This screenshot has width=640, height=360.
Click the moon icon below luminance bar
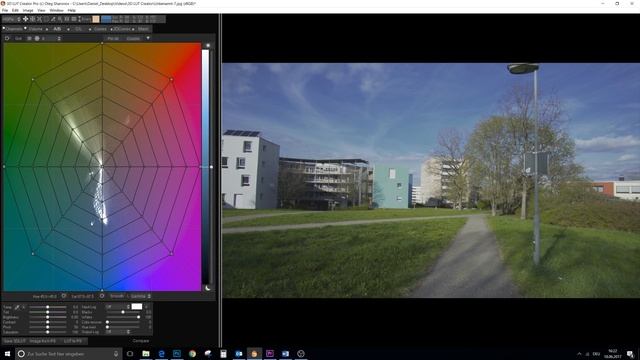[x=208, y=288]
